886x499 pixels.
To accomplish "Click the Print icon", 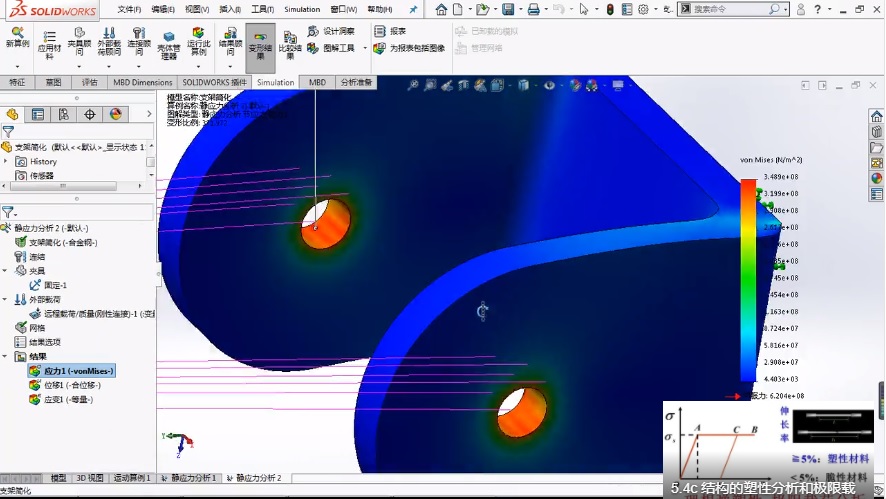I will click(533, 9).
